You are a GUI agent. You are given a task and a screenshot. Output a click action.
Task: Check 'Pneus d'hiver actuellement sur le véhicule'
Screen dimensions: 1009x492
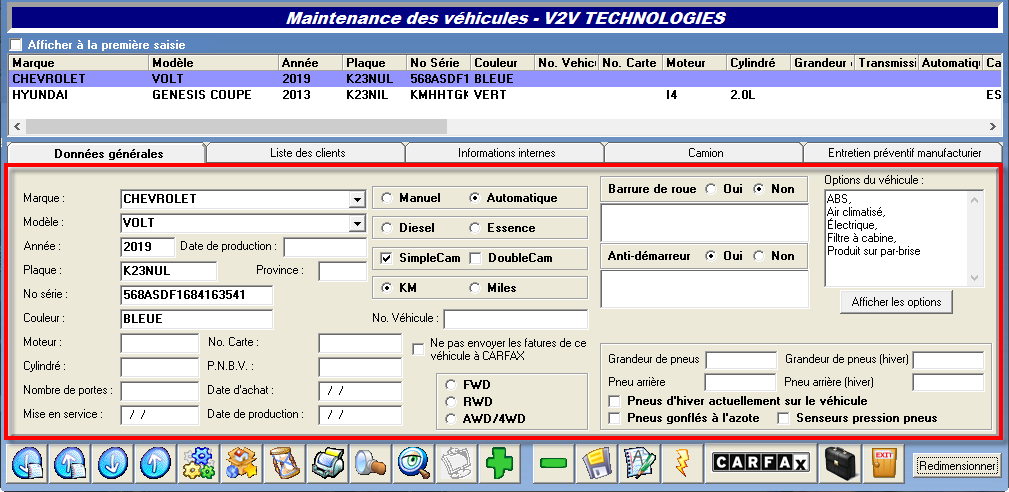[615, 401]
